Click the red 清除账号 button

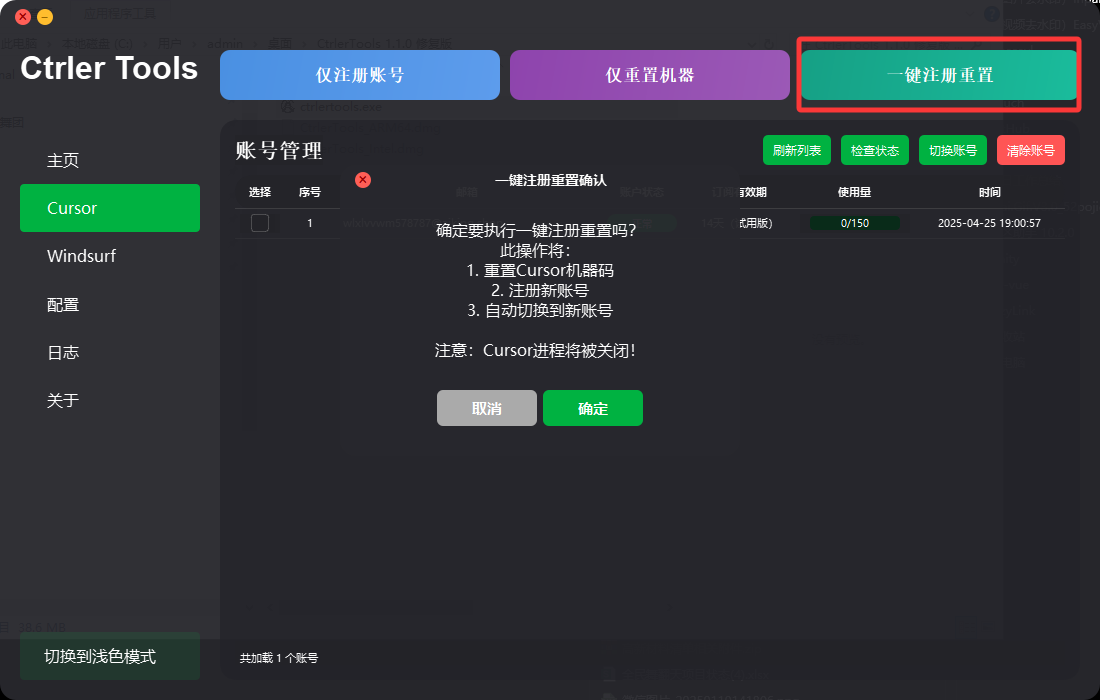click(x=1031, y=150)
